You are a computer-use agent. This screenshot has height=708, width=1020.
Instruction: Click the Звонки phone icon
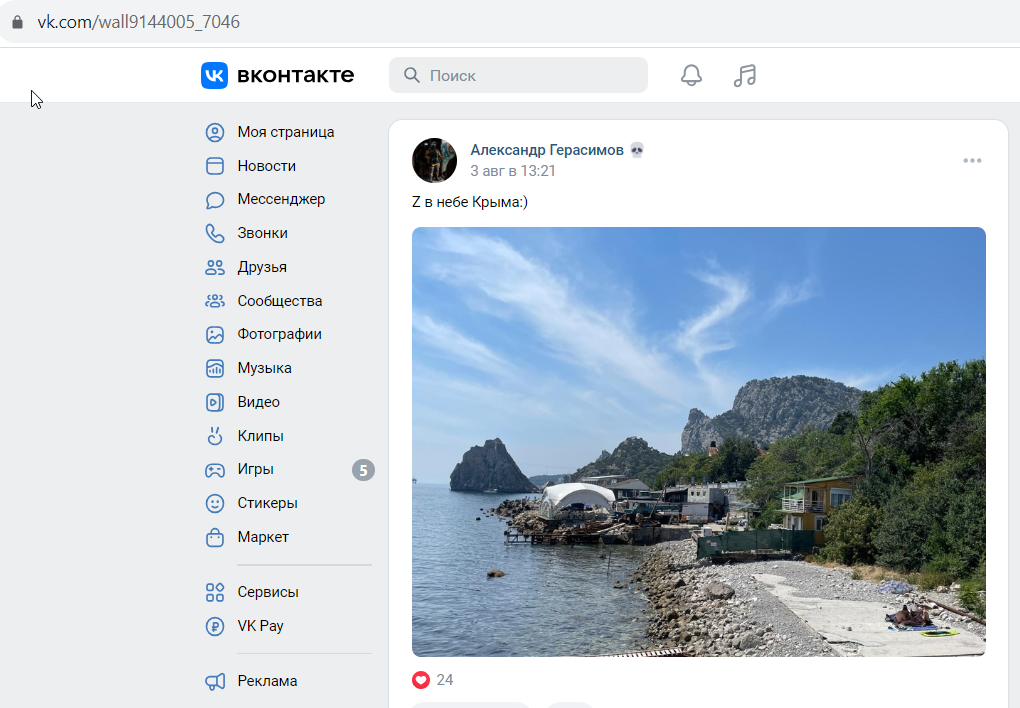pyautogui.click(x=215, y=234)
